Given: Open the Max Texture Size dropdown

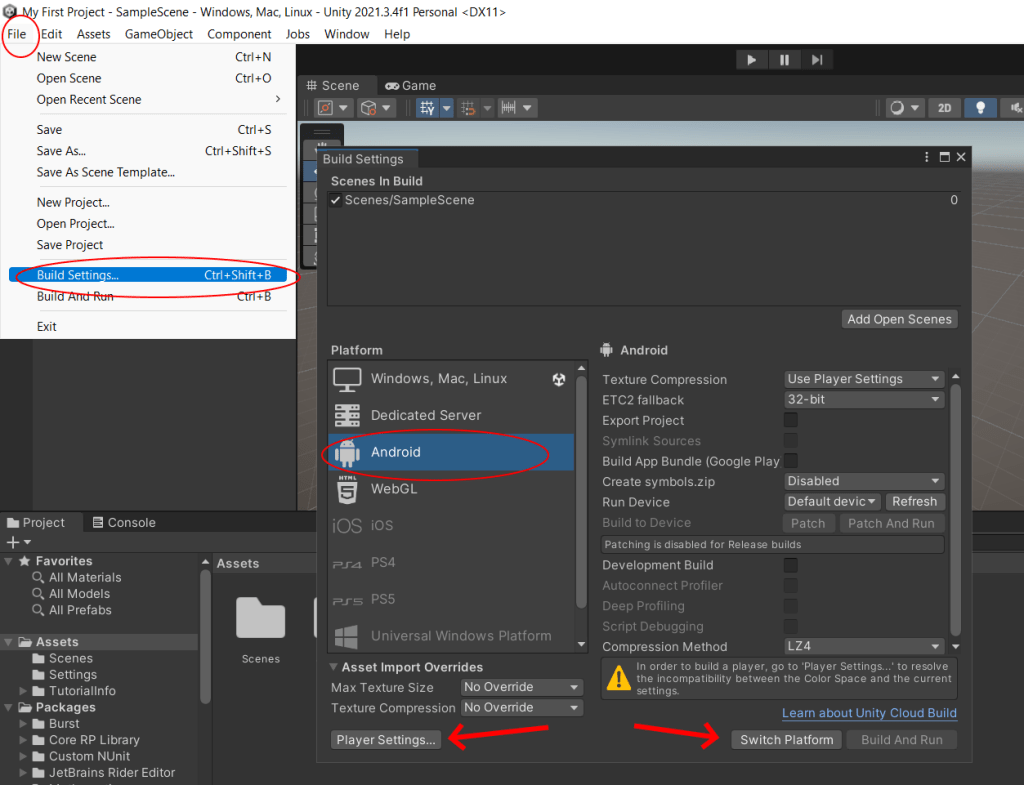Looking at the screenshot, I should (522, 687).
